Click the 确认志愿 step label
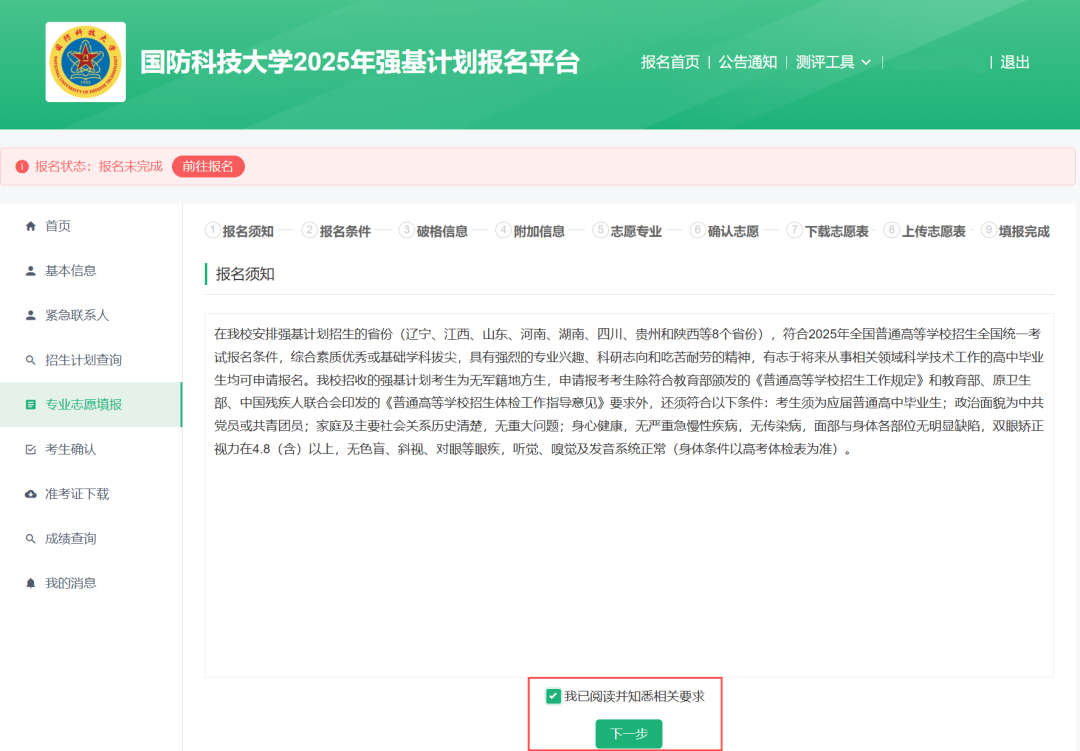The height and width of the screenshot is (751, 1080). [734, 232]
